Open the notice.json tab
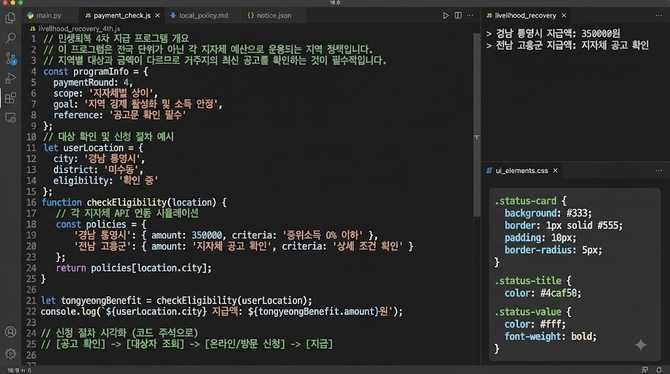The width and height of the screenshot is (670, 374). pos(274,16)
